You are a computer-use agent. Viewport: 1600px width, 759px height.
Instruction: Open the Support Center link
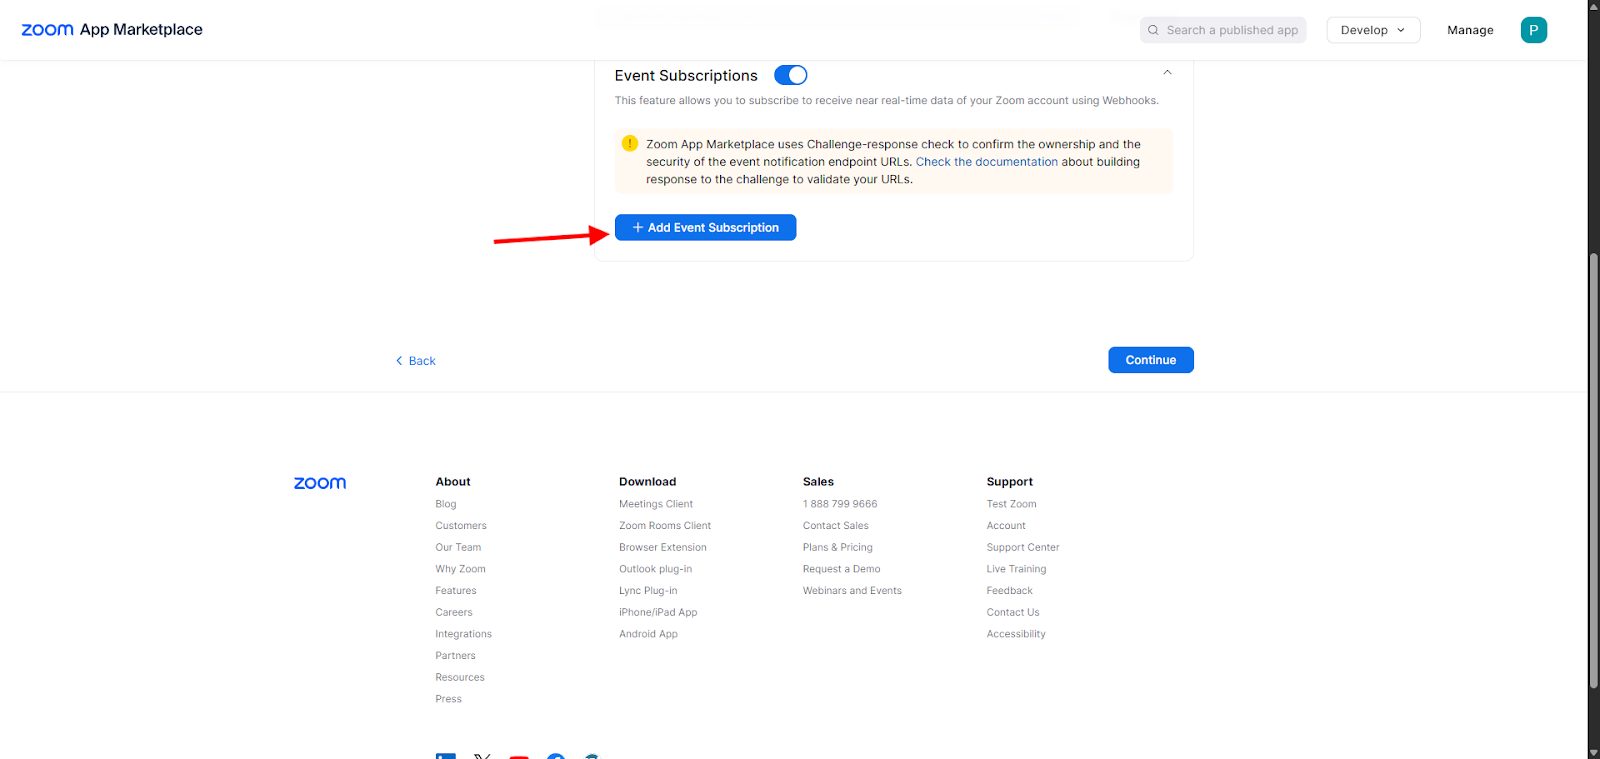1023,548
